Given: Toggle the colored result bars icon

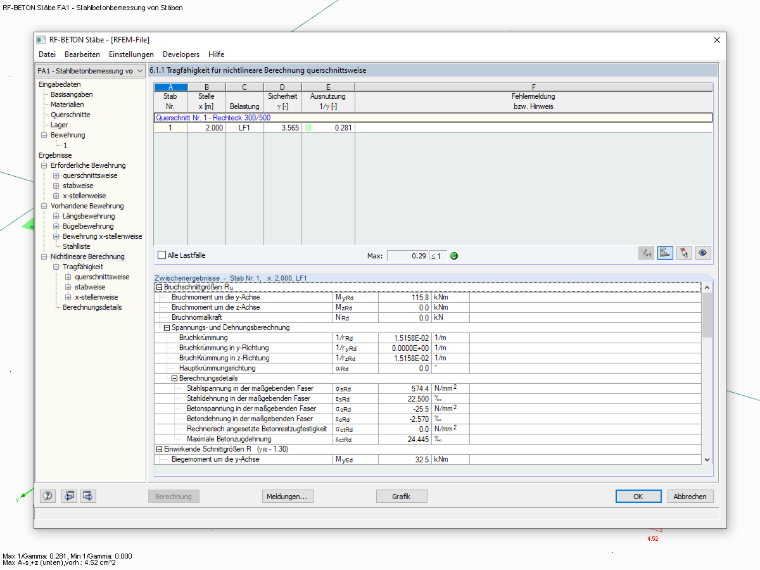Looking at the screenshot, I should tap(665, 253).
